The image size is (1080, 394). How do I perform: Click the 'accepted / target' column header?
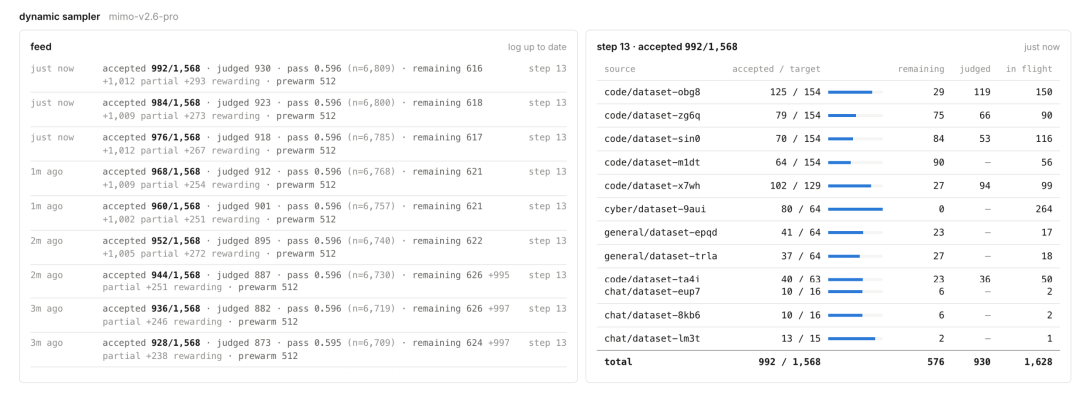click(x=776, y=69)
